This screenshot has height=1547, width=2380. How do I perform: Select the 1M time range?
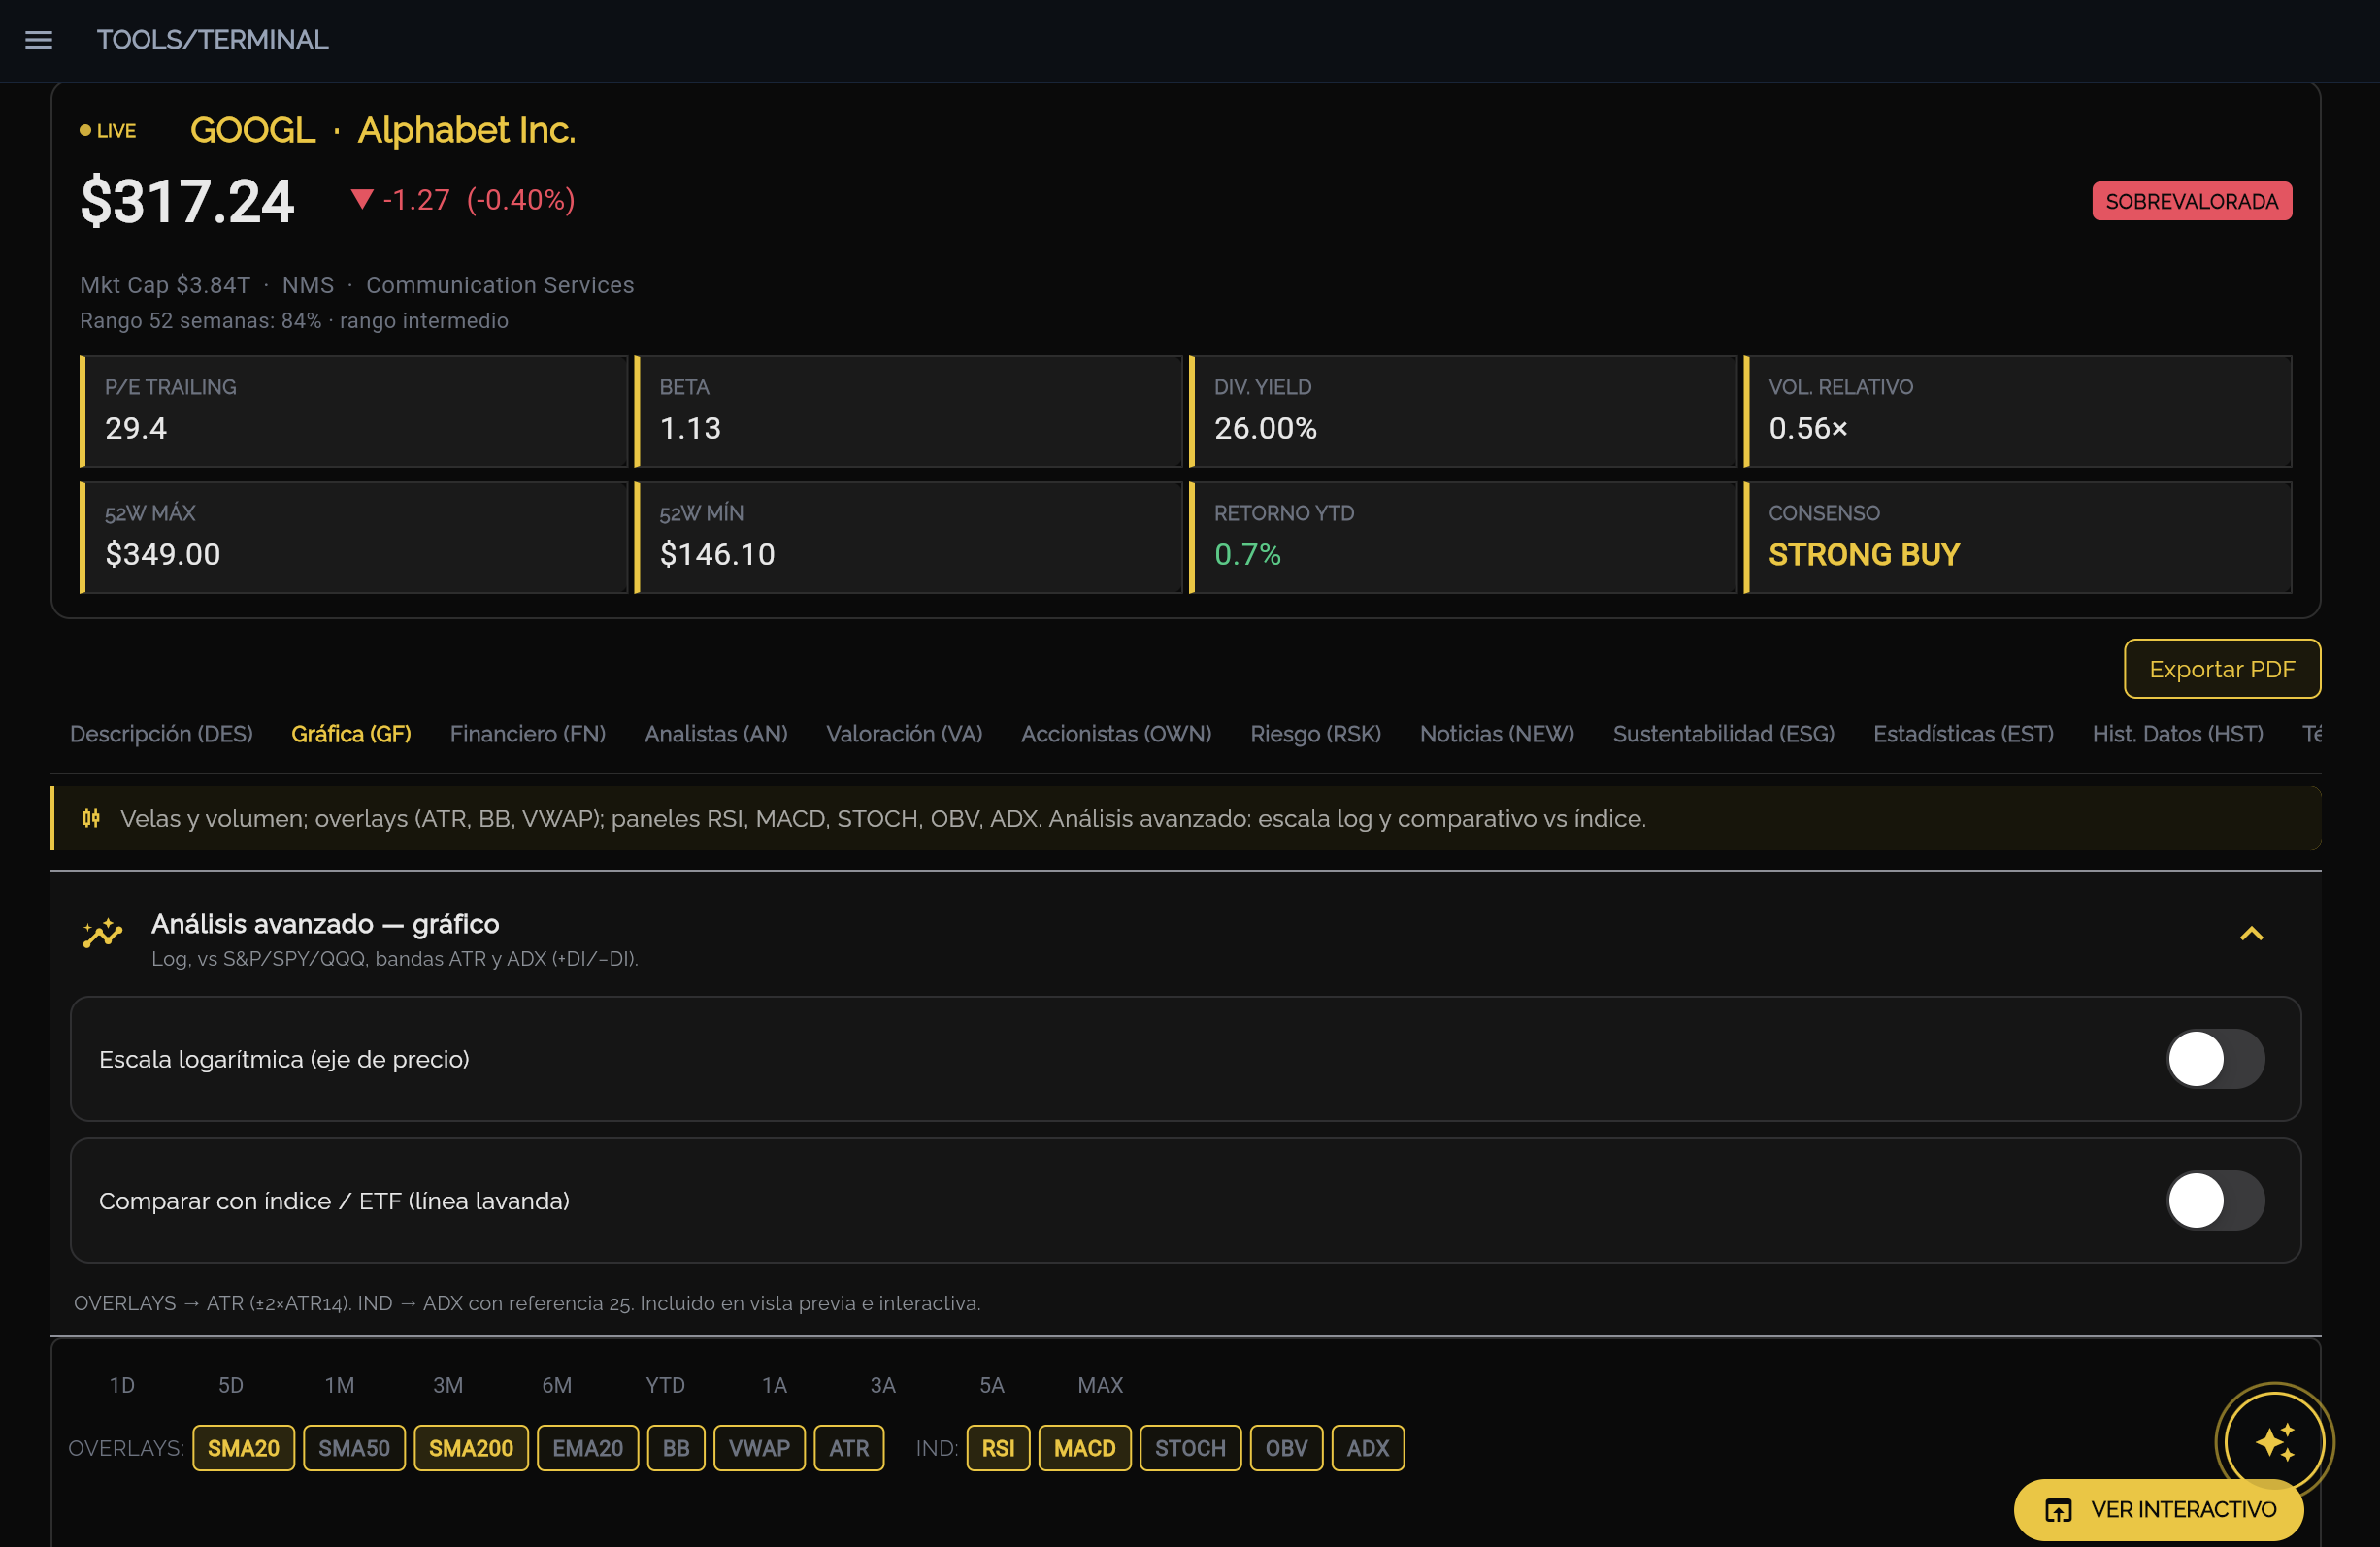point(340,1385)
